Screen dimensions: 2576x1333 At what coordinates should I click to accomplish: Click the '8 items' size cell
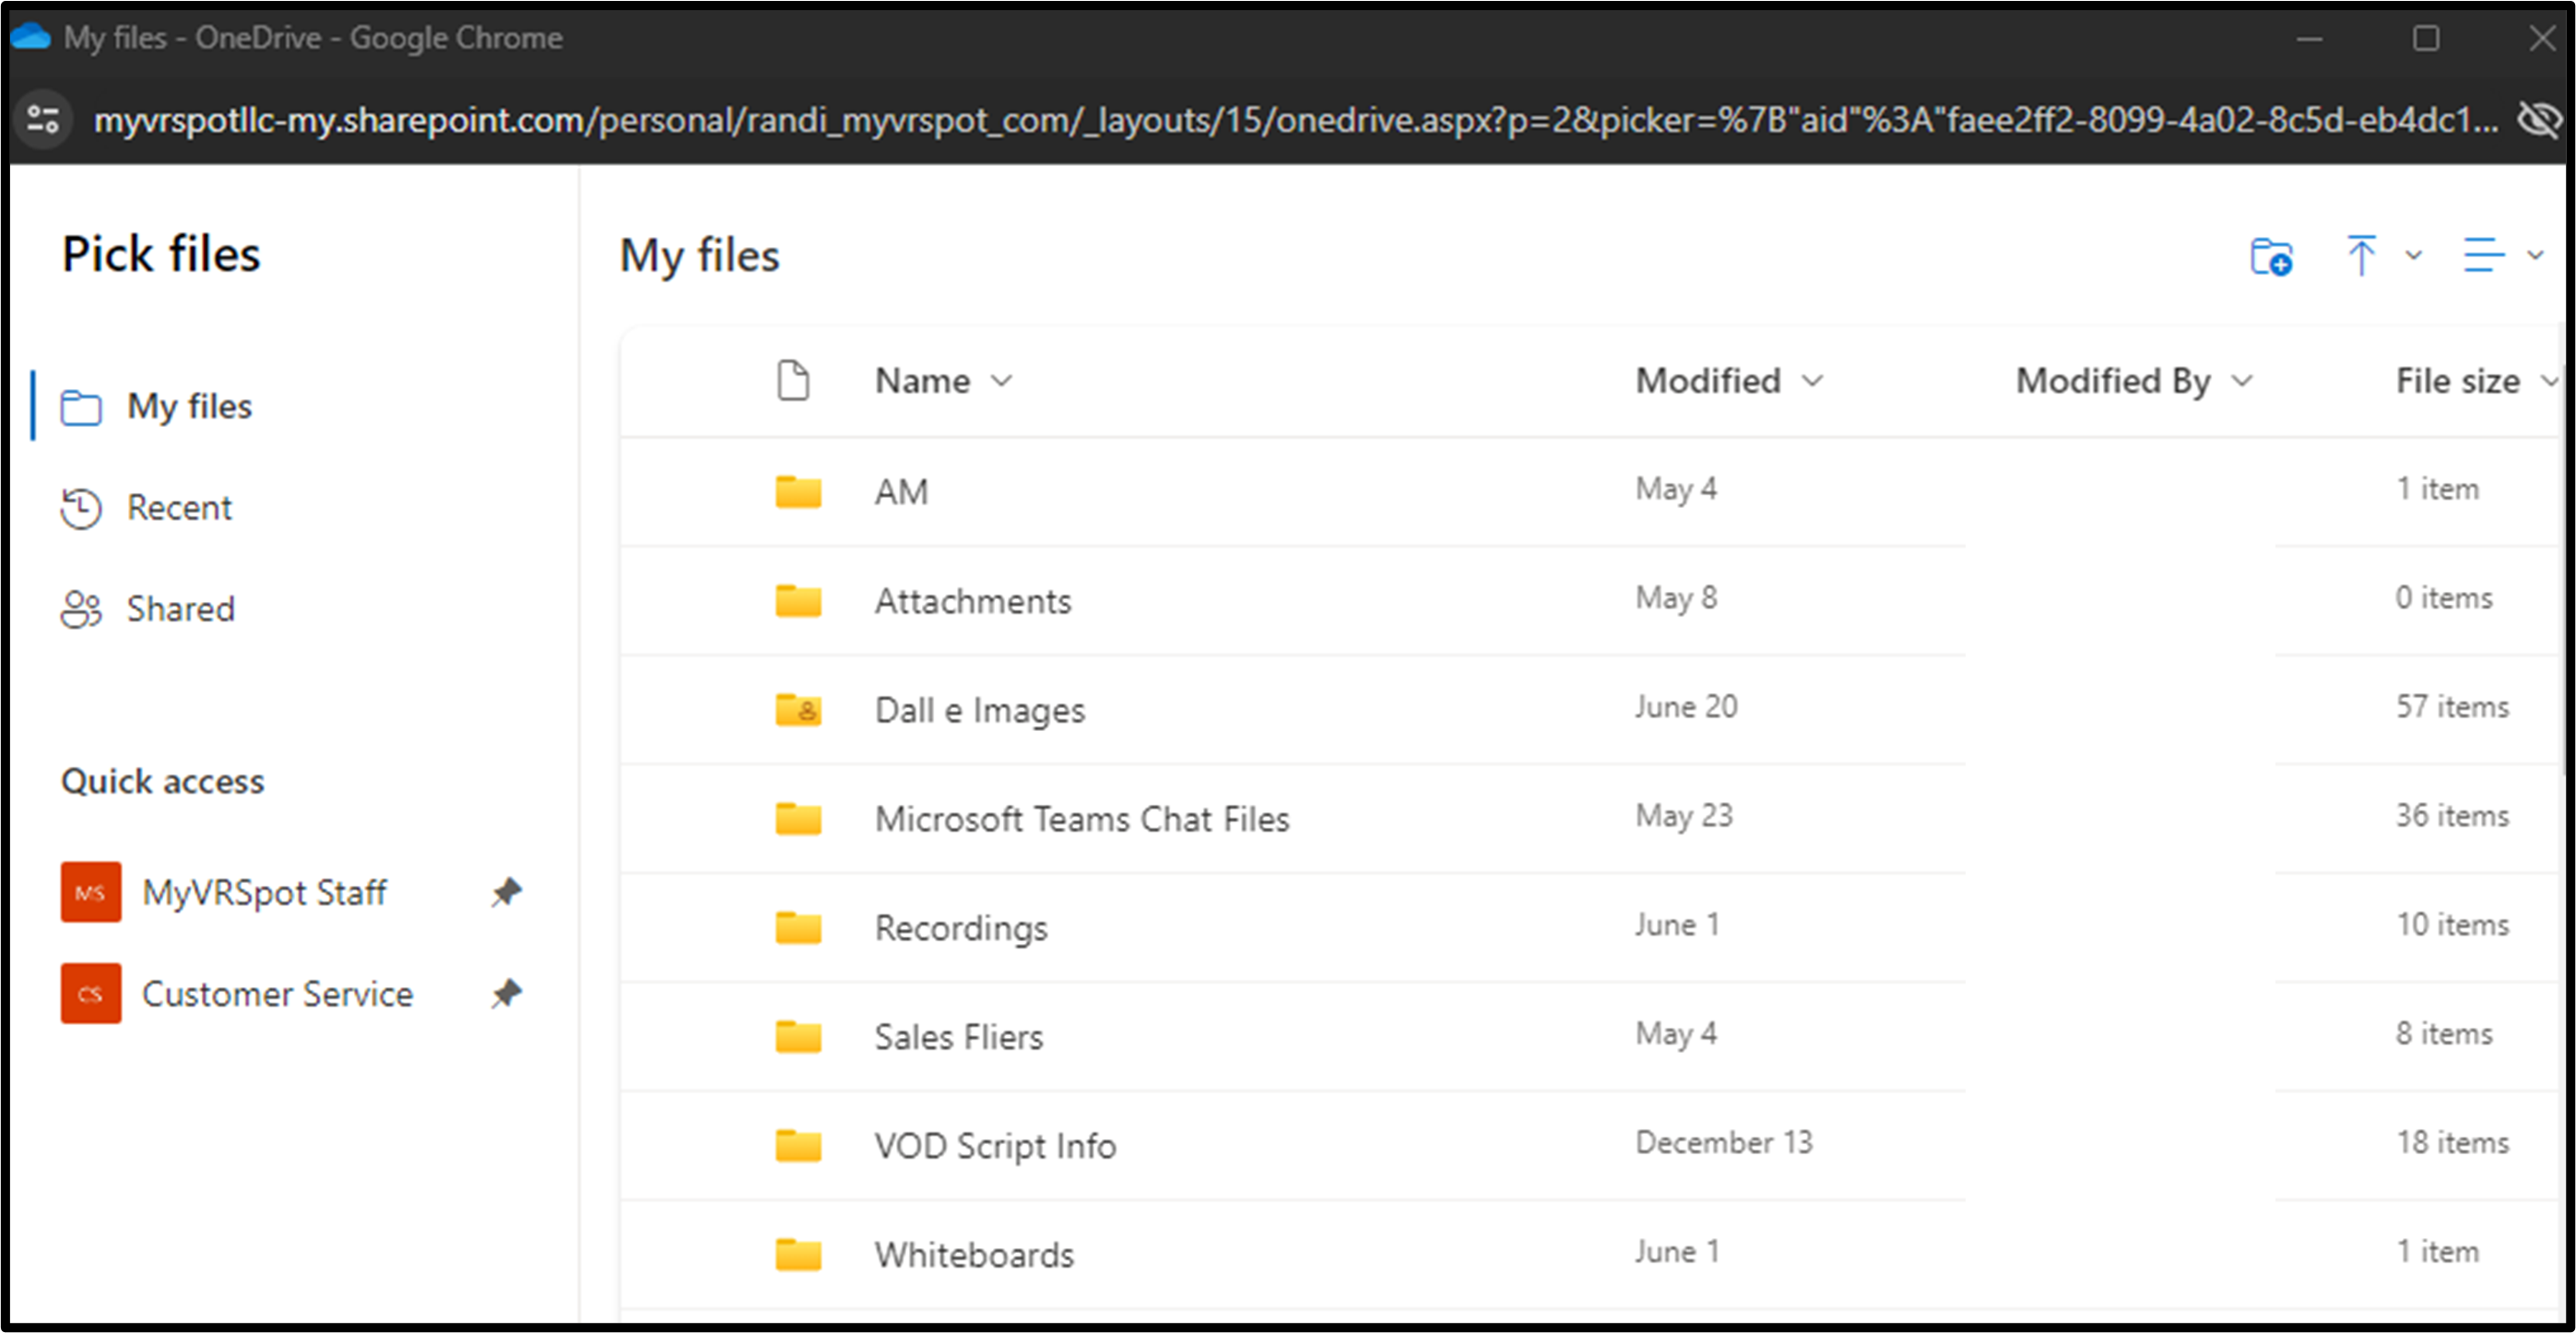[2444, 1034]
